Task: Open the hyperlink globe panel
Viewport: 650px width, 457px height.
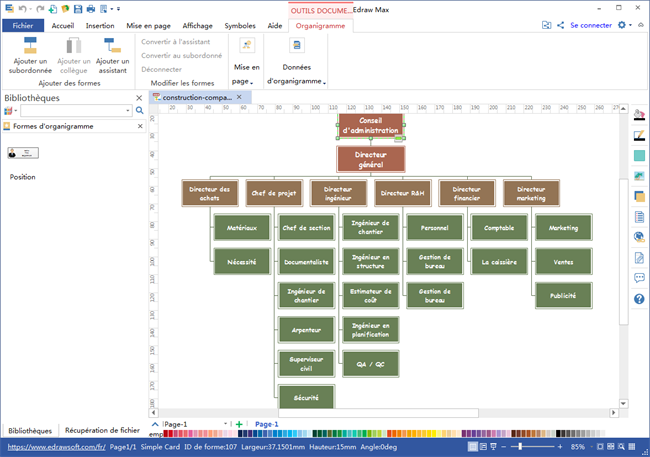Action: 639,237
